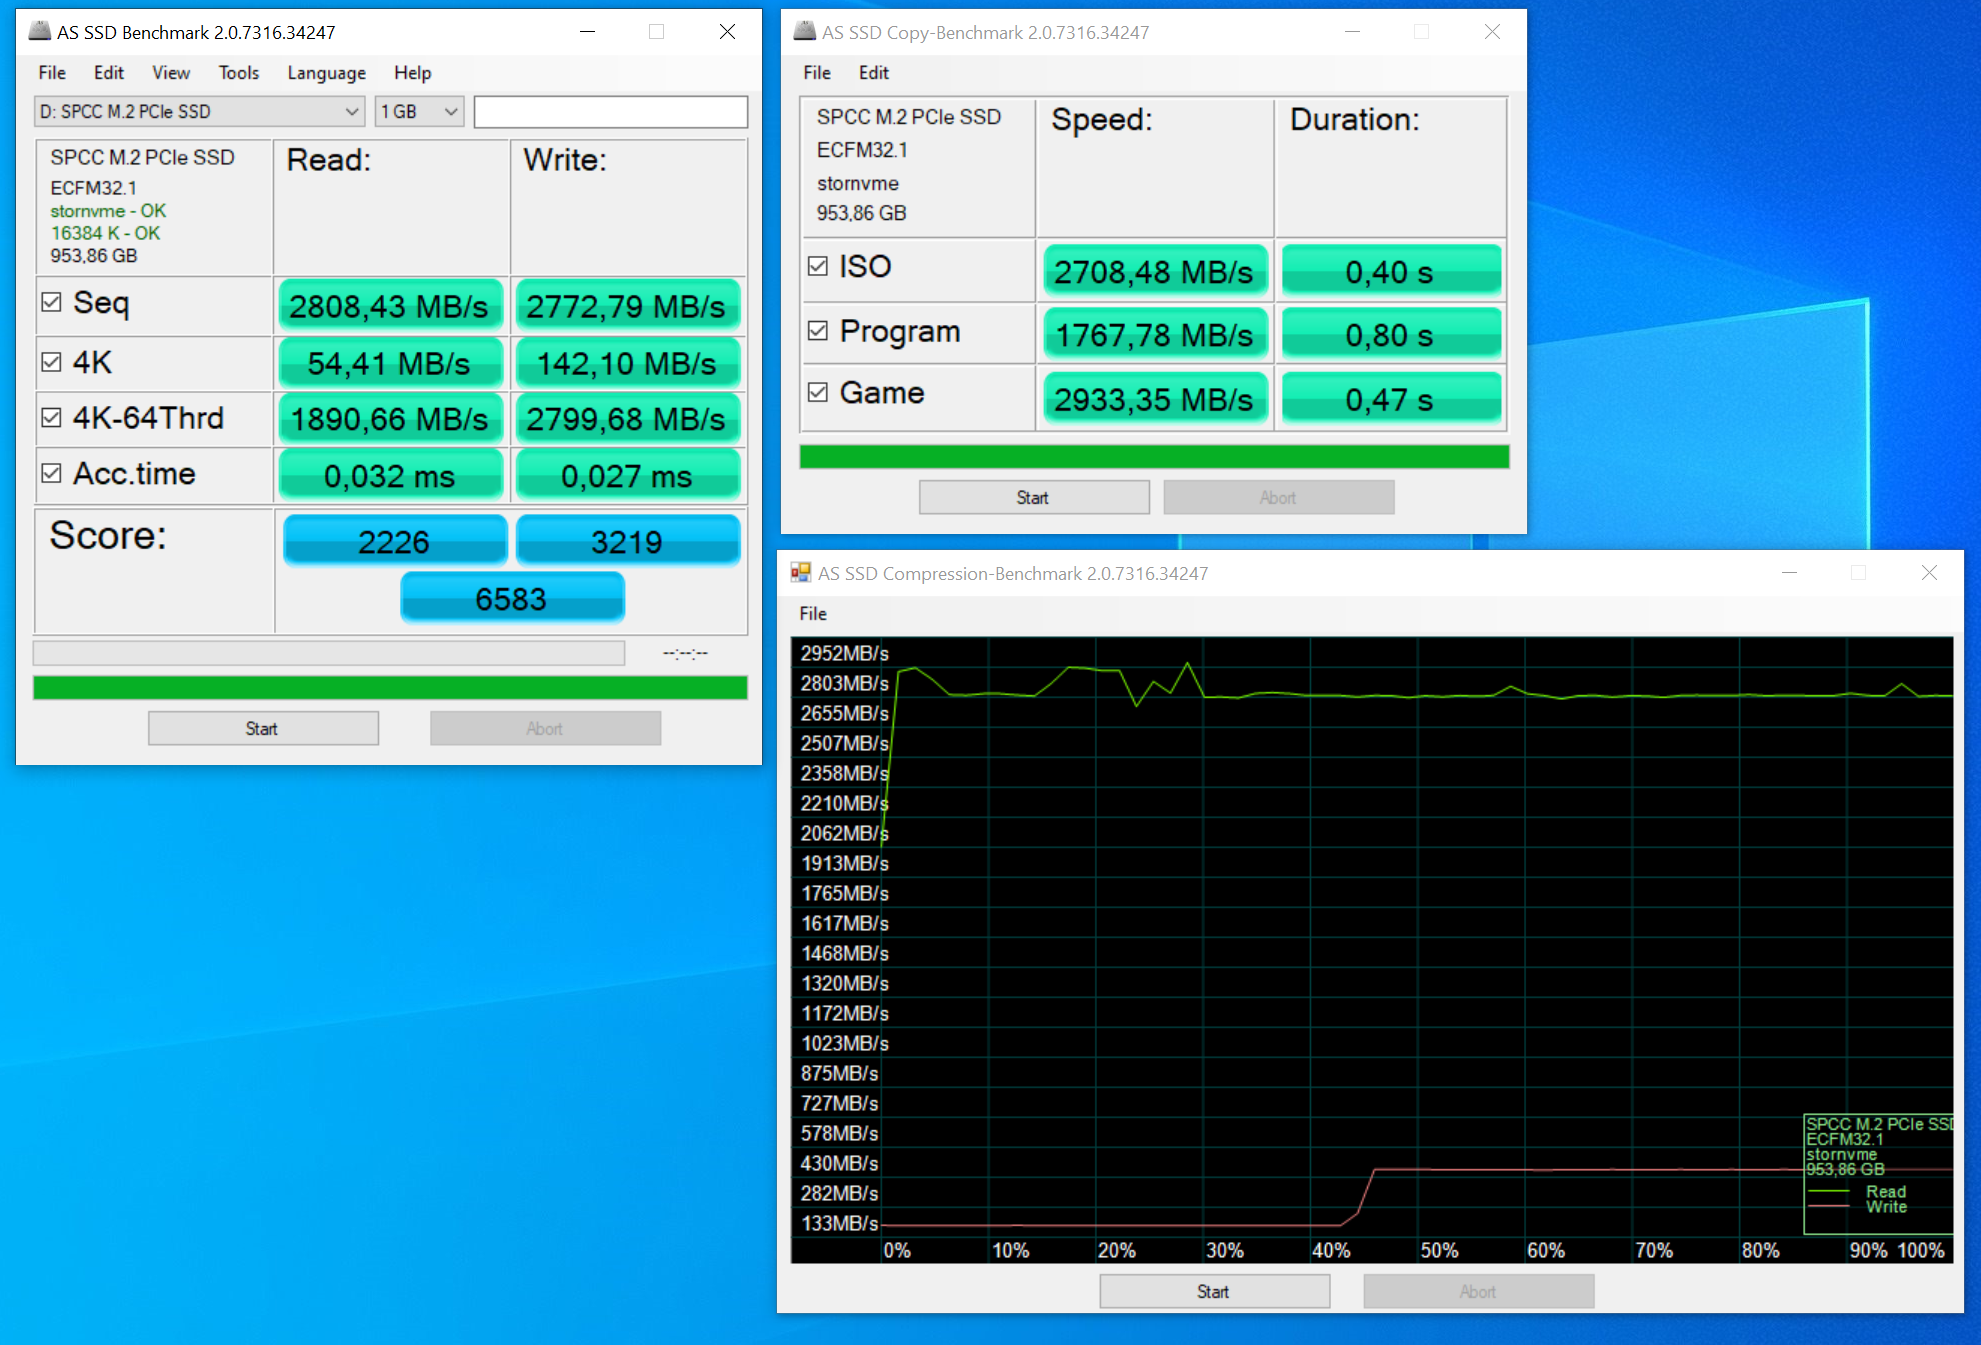Minimize the Compression-Benchmark window
The image size is (1981, 1345).
pos(1789,572)
